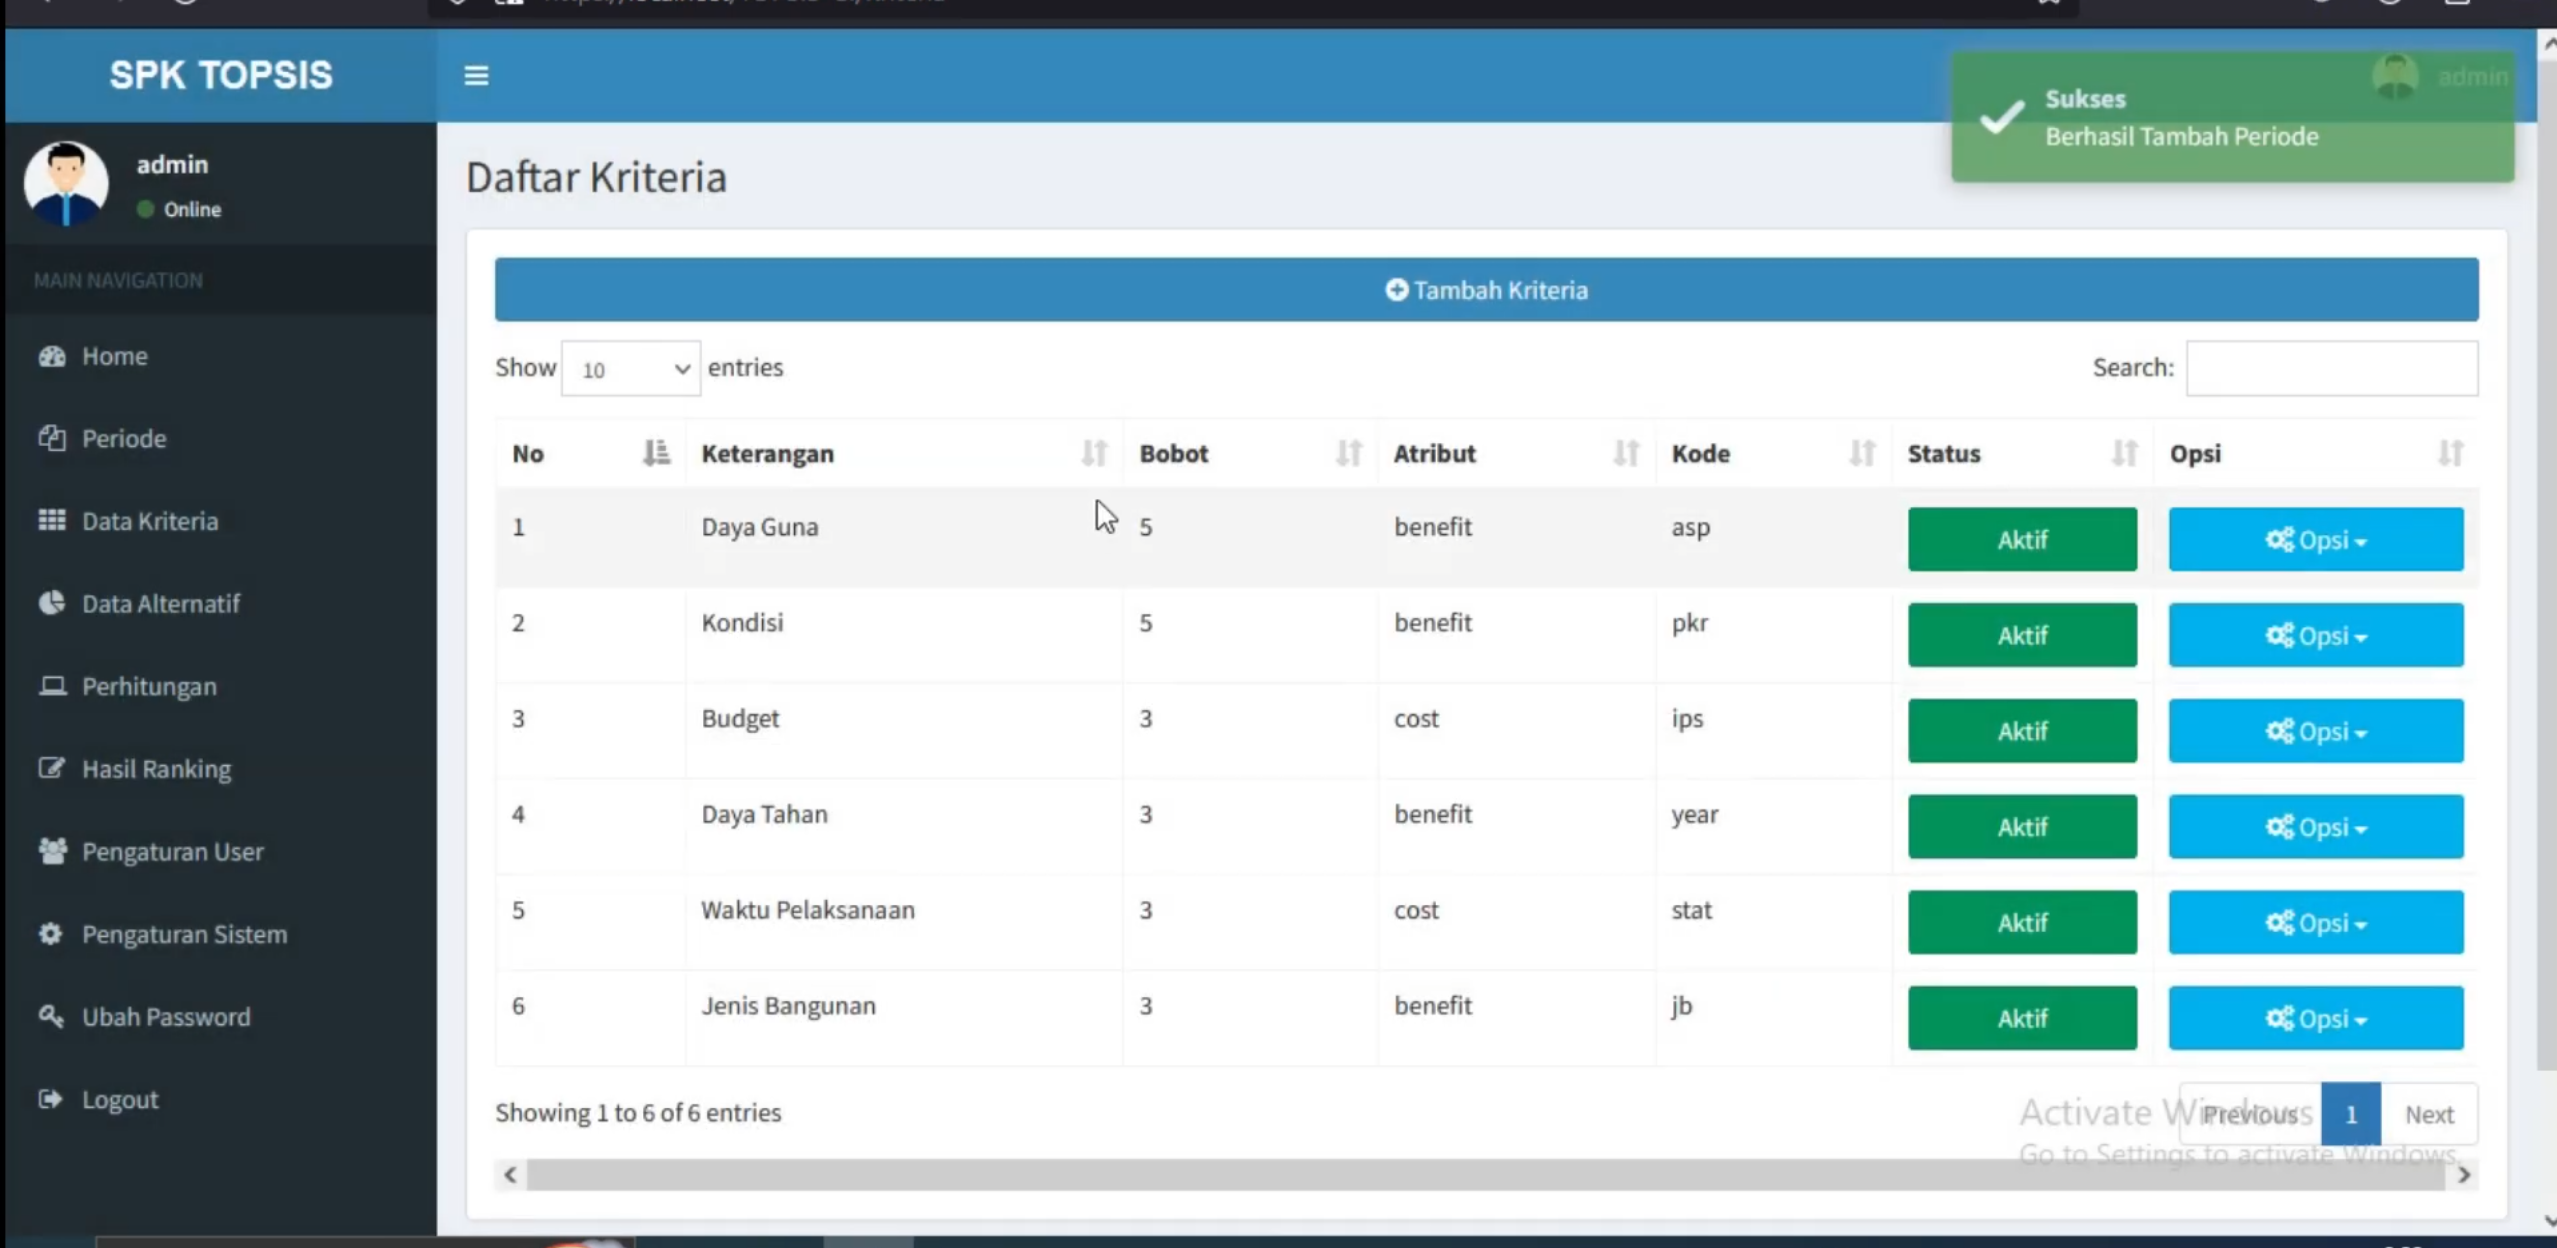
Task: Toggle Aktif status for Waktu Pelaksanaan
Action: [2022, 922]
